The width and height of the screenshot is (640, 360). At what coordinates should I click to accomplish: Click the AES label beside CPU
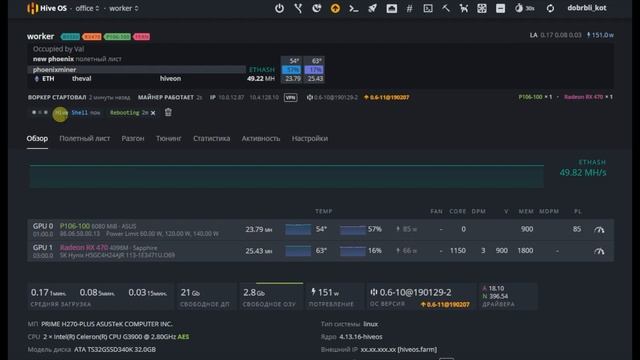click(183, 337)
